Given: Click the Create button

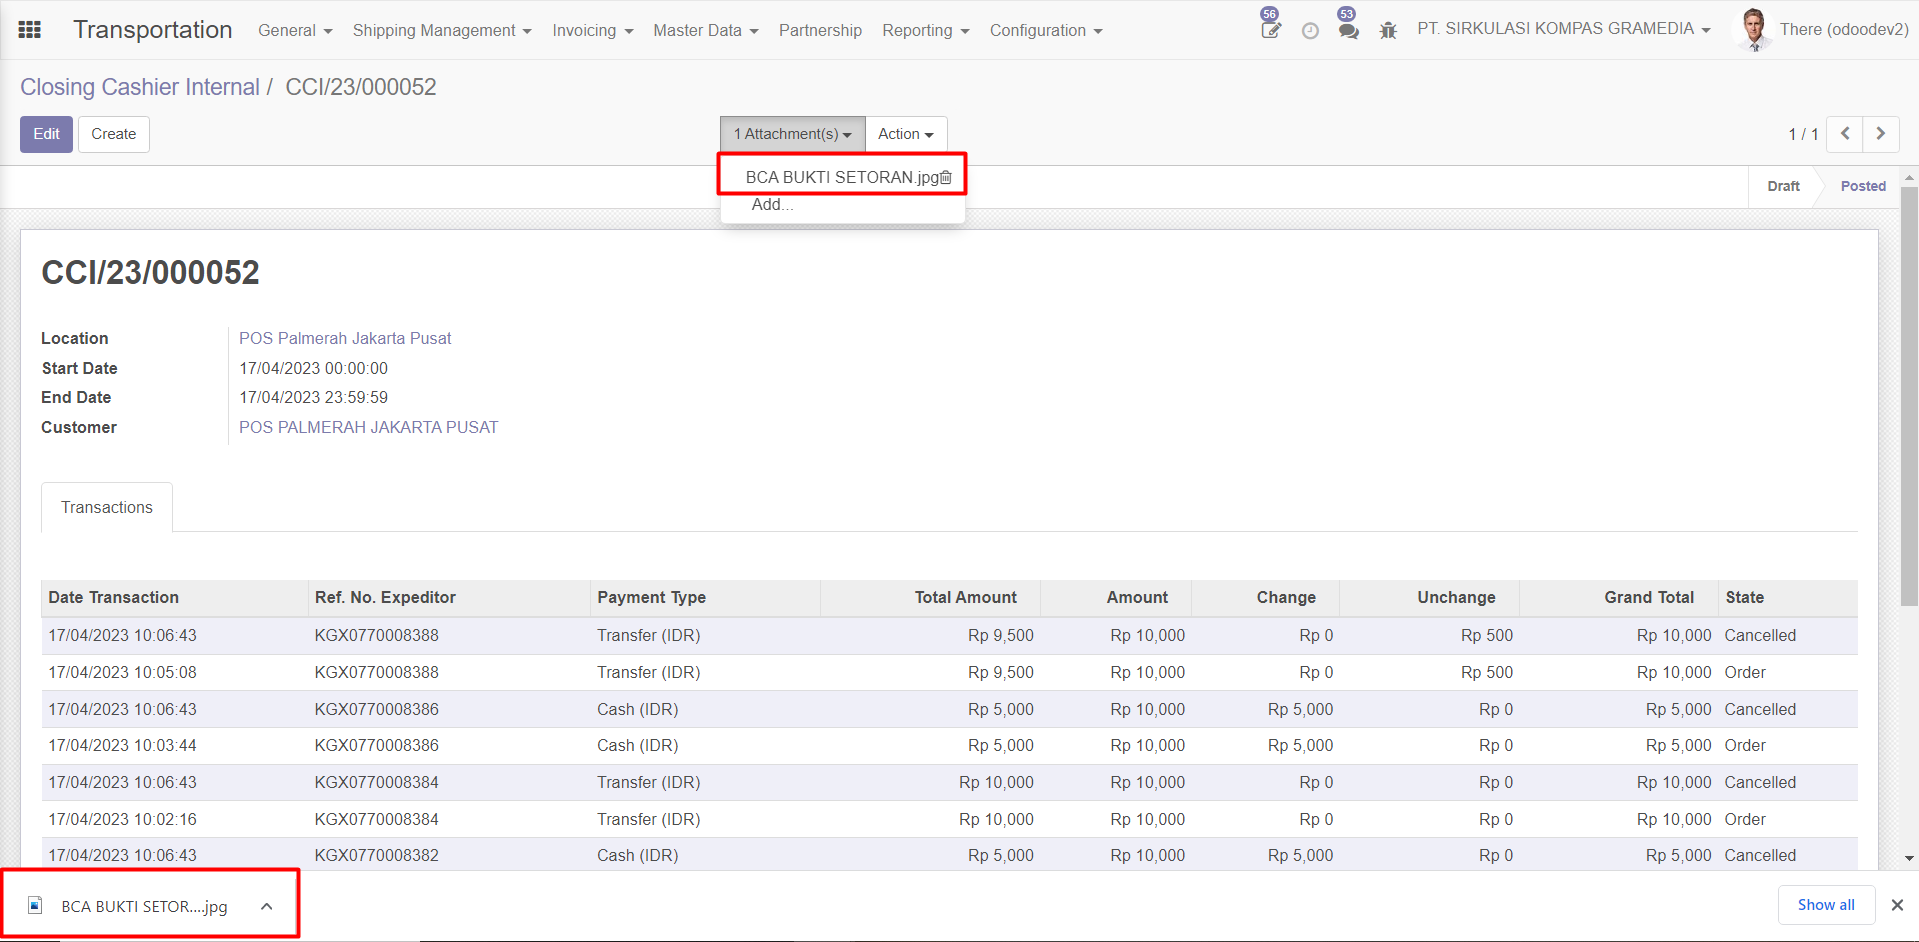Looking at the screenshot, I should (113, 134).
